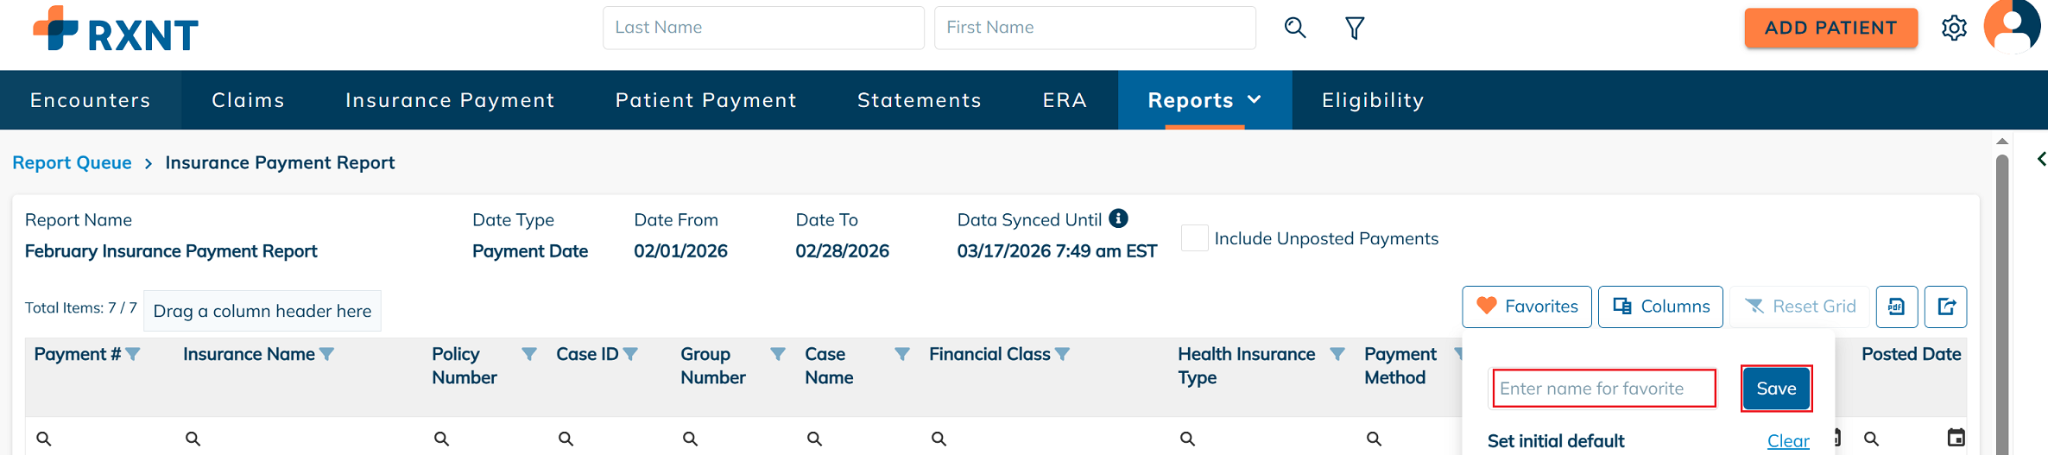Open the Favorites dropdown button
Image resolution: width=2048 pixels, height=455 pixels.
(1527, 307)
